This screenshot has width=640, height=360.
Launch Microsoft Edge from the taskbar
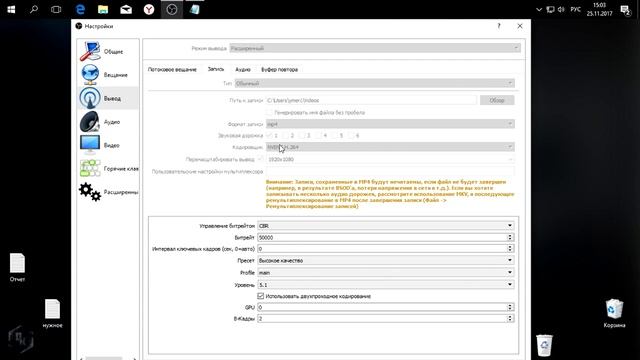pyautogui.click(x=80, y=9)
